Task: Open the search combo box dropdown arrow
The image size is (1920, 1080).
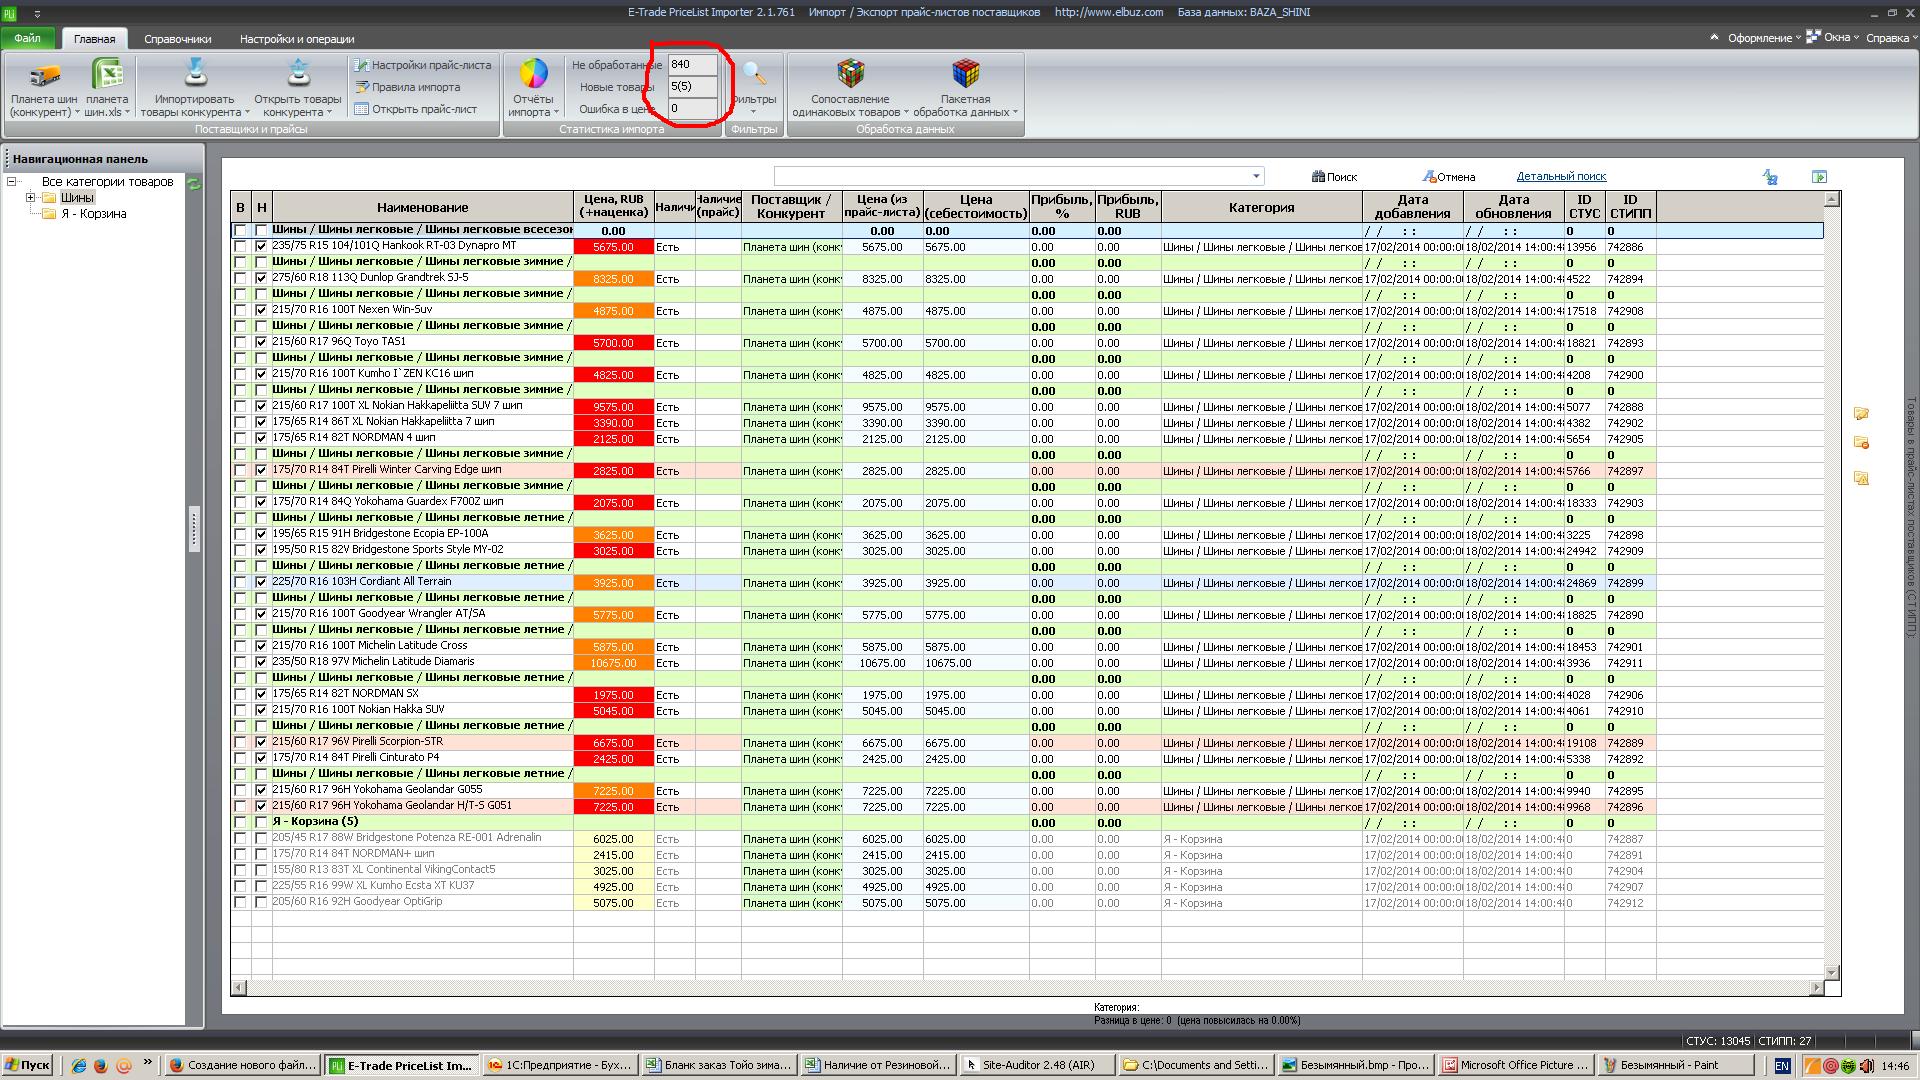Action: [1257, 177]
